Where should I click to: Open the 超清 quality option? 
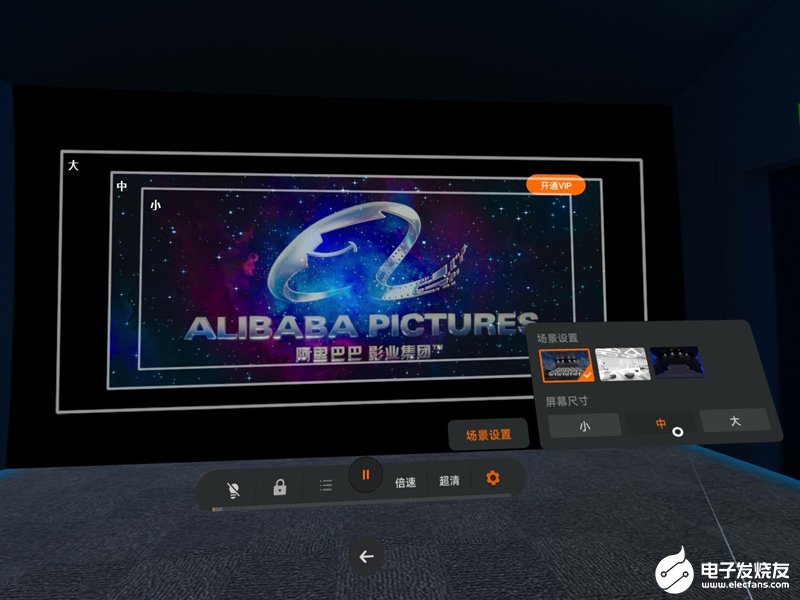(x=449, y=481)
